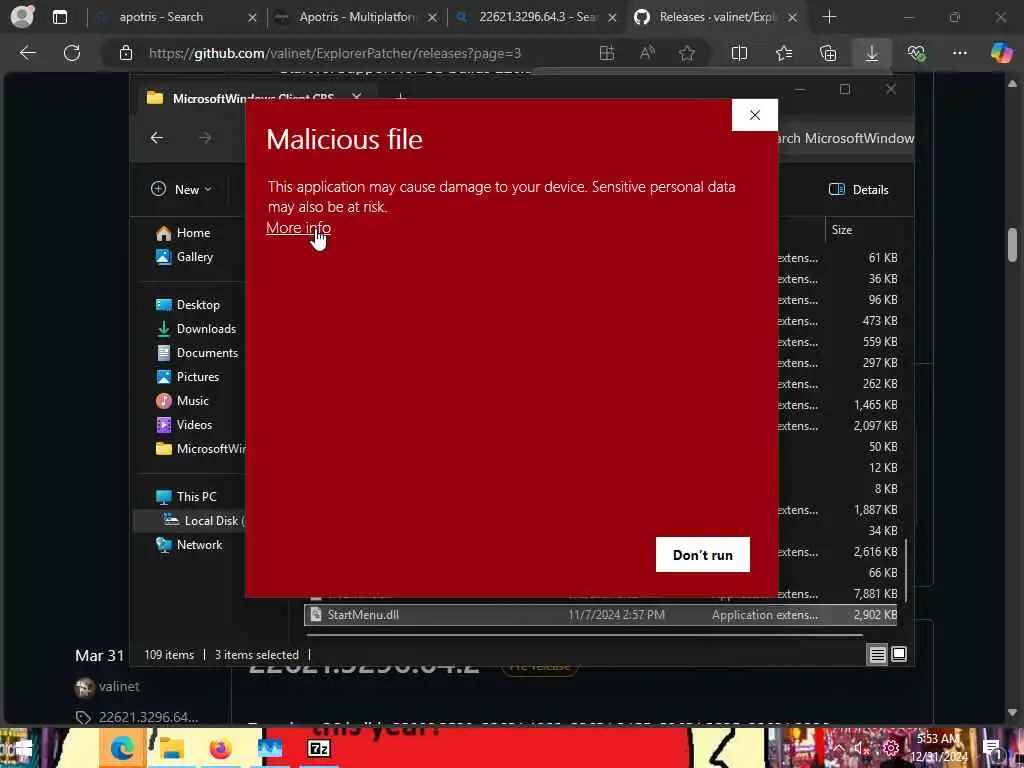Screen dimensions: 1024x768
Task: Click the 1,465 KB size cell
Action: pos(875,405)
